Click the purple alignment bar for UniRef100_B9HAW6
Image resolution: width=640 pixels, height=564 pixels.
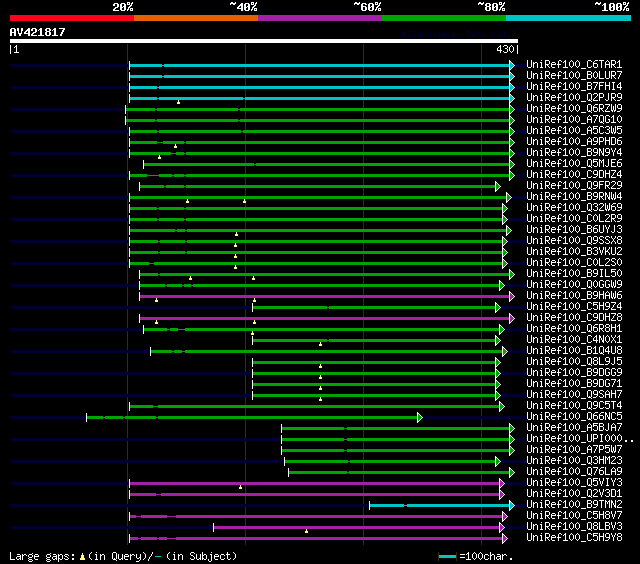click(x=324, y=296)
